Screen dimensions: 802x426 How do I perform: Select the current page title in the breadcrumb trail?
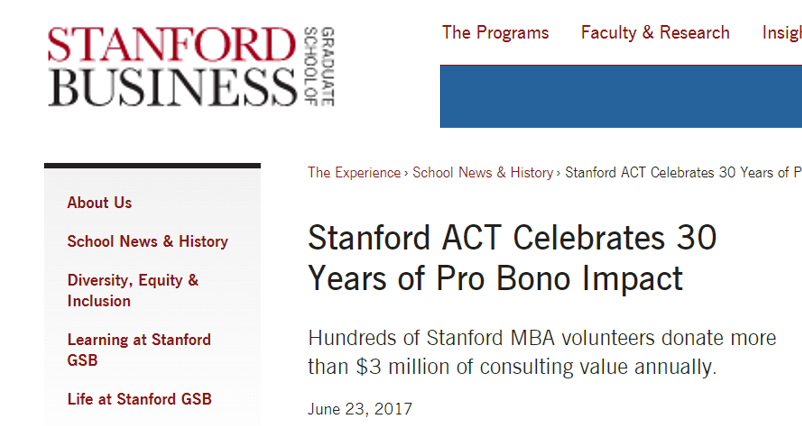pyautogui.click(x=683, y=173)
